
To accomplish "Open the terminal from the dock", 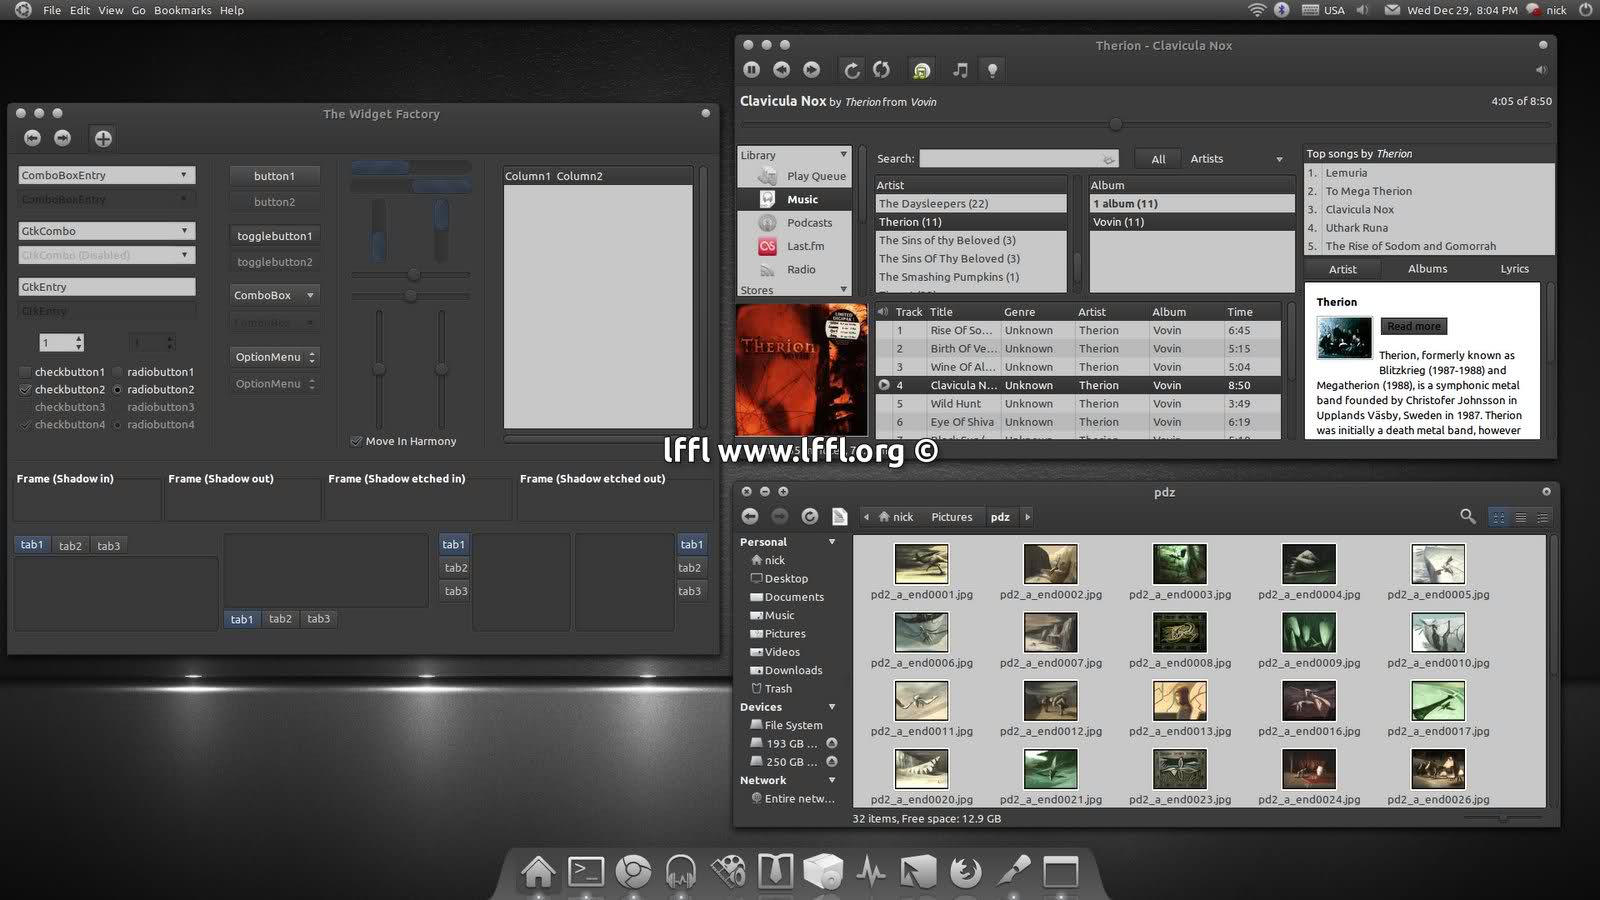I will click(586, 872).
